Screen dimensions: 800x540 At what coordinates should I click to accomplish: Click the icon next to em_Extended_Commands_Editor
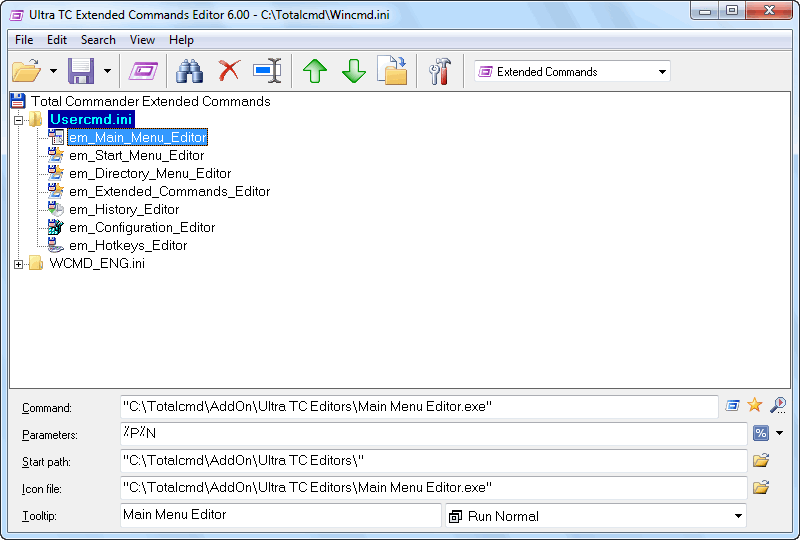click(x=56, y=191)
